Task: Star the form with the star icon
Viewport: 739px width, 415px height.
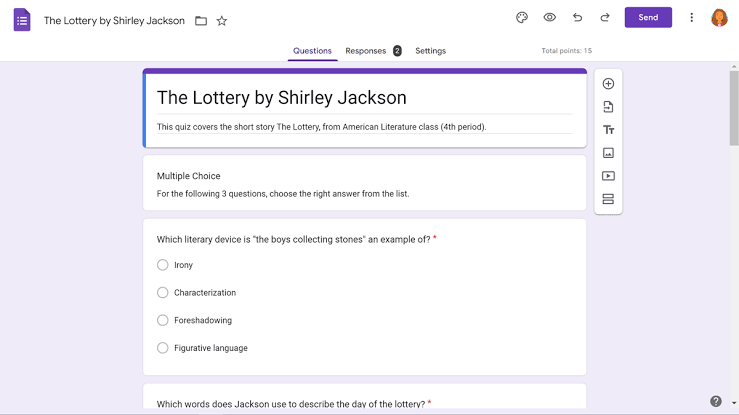Action: pos(222,21)
